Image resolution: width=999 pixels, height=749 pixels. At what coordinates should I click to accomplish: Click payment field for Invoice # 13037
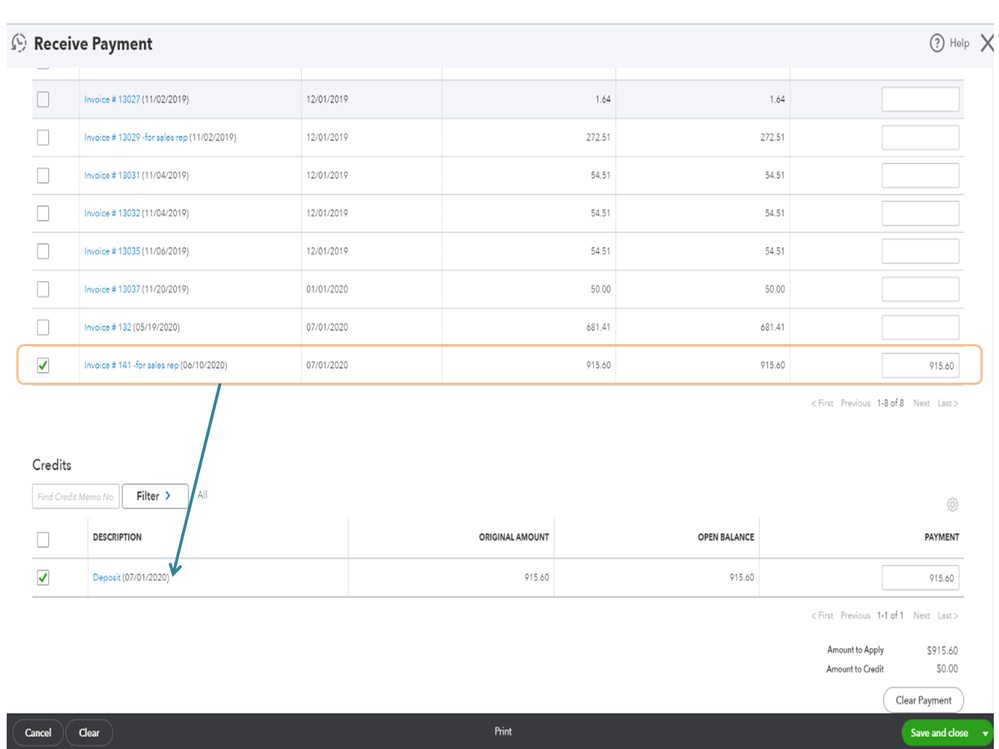point(920,289)
